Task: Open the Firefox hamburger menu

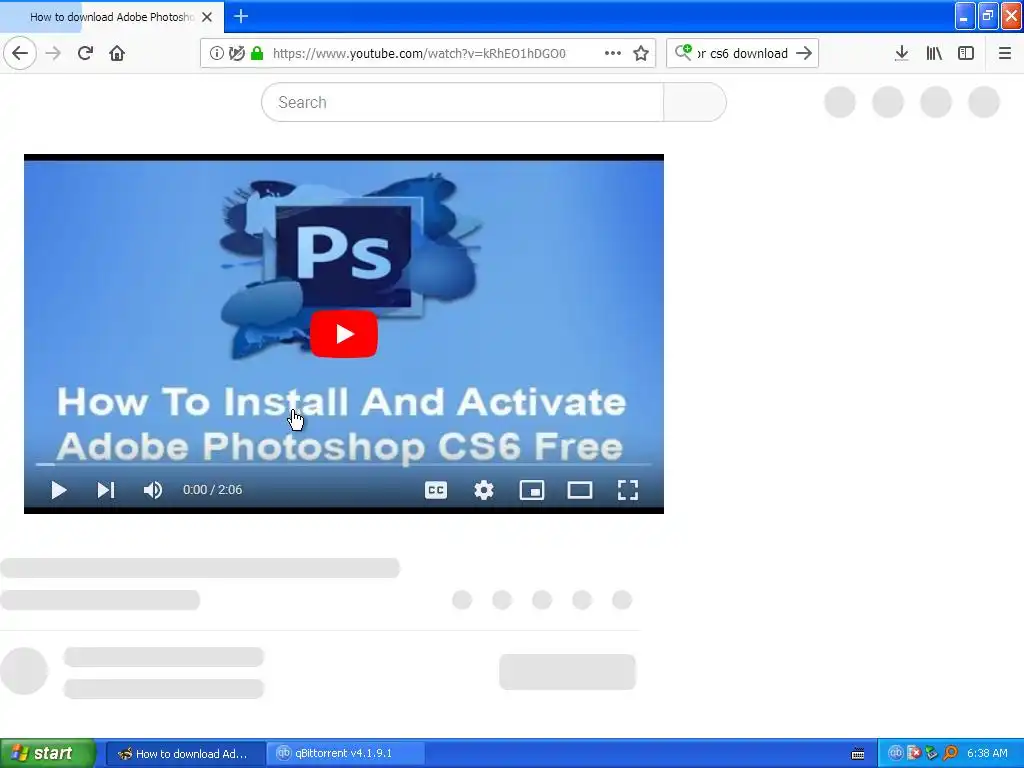Action: tap(1004, 53)
